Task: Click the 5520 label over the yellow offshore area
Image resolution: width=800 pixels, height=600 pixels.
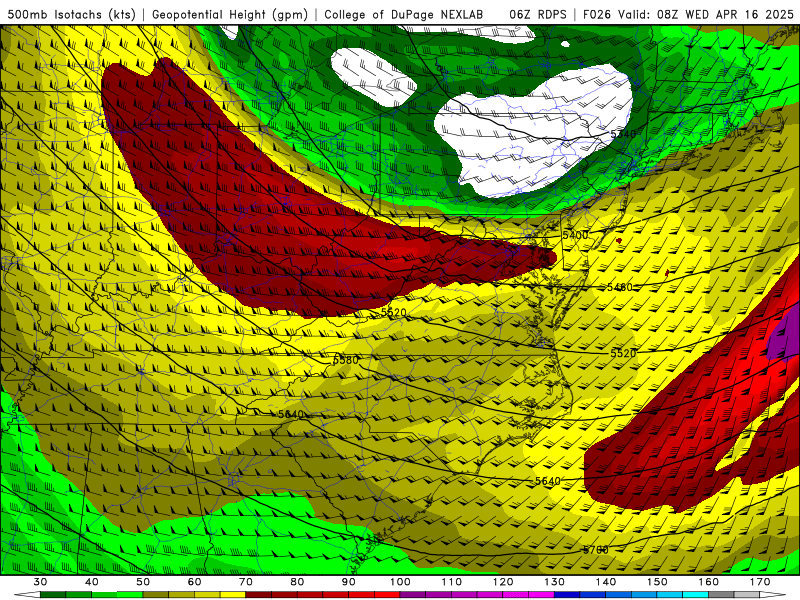Action: point(623,353)
